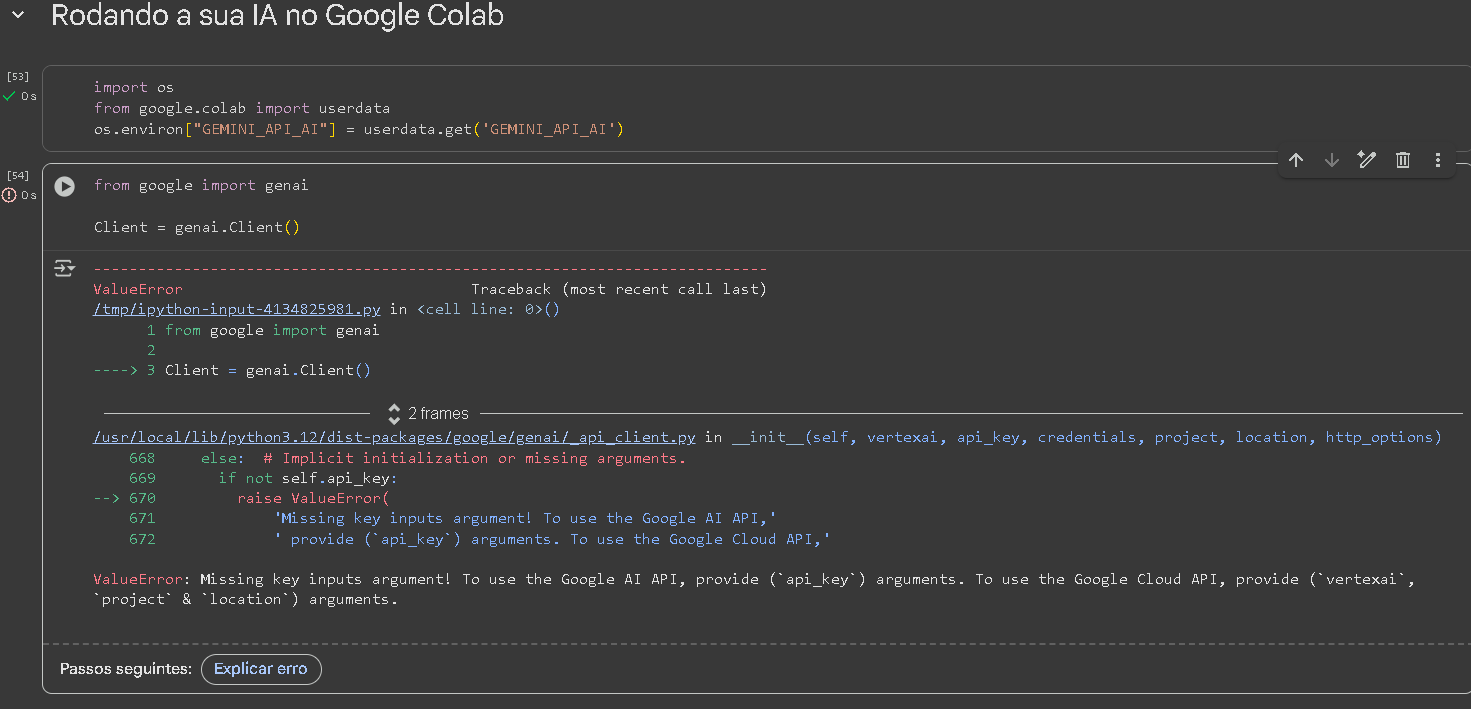Click green checkmark status of cell 53
Screen dimensions: 1471x709
(10, 96)
